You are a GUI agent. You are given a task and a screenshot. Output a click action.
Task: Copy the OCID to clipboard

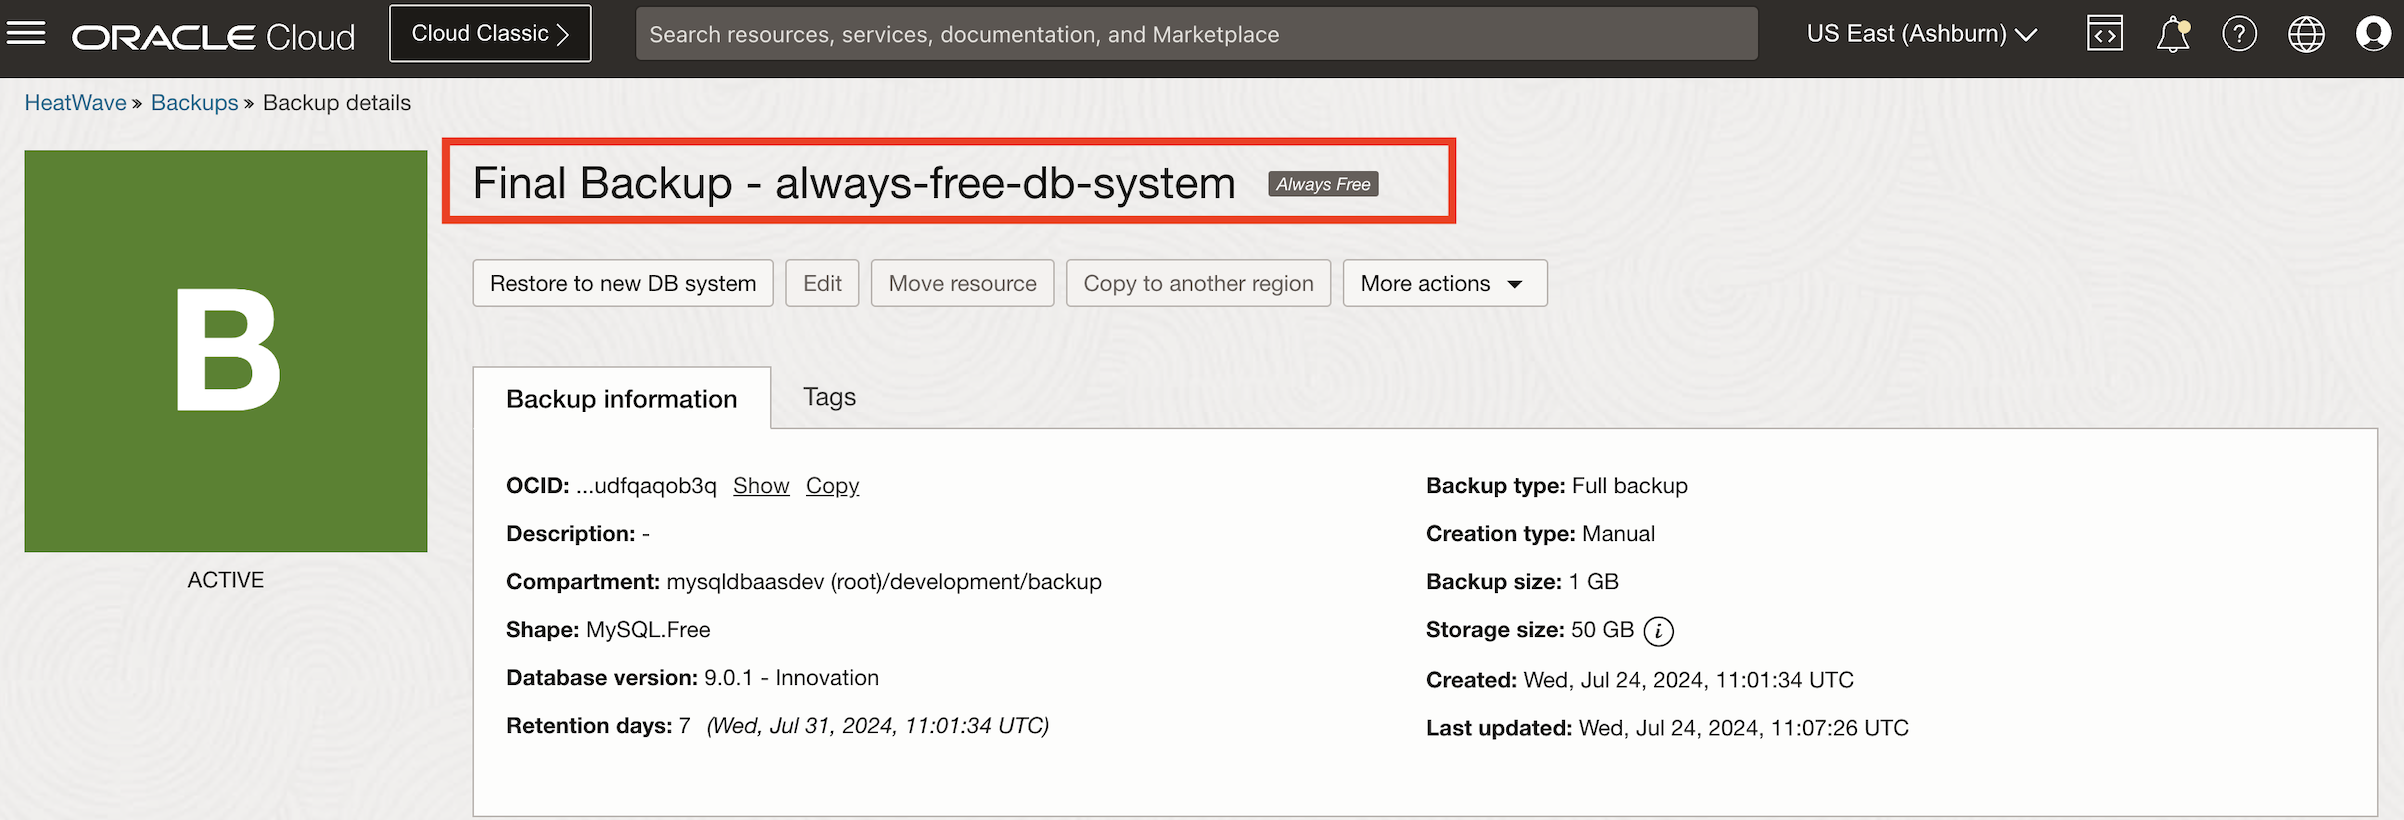(832, 486)
